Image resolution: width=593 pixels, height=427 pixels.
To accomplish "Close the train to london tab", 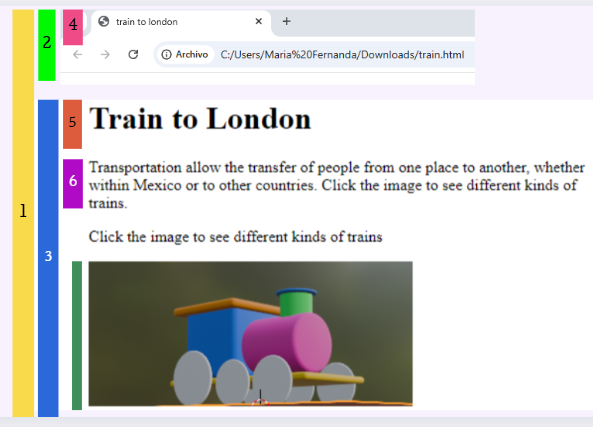I will tap(259, 21).
